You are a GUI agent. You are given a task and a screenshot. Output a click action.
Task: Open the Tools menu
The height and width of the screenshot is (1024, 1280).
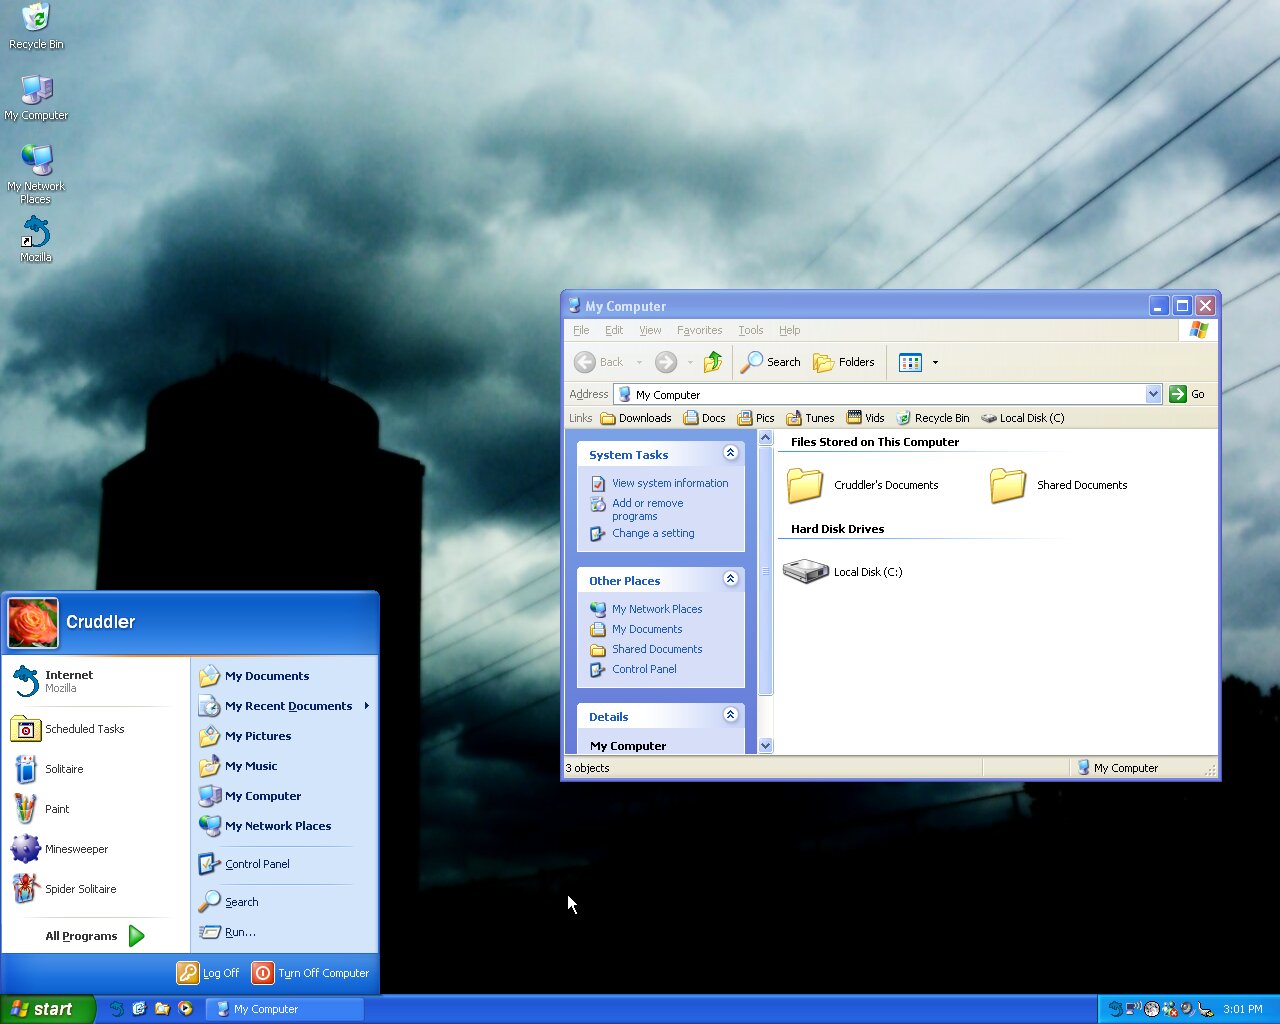(750, 330)
